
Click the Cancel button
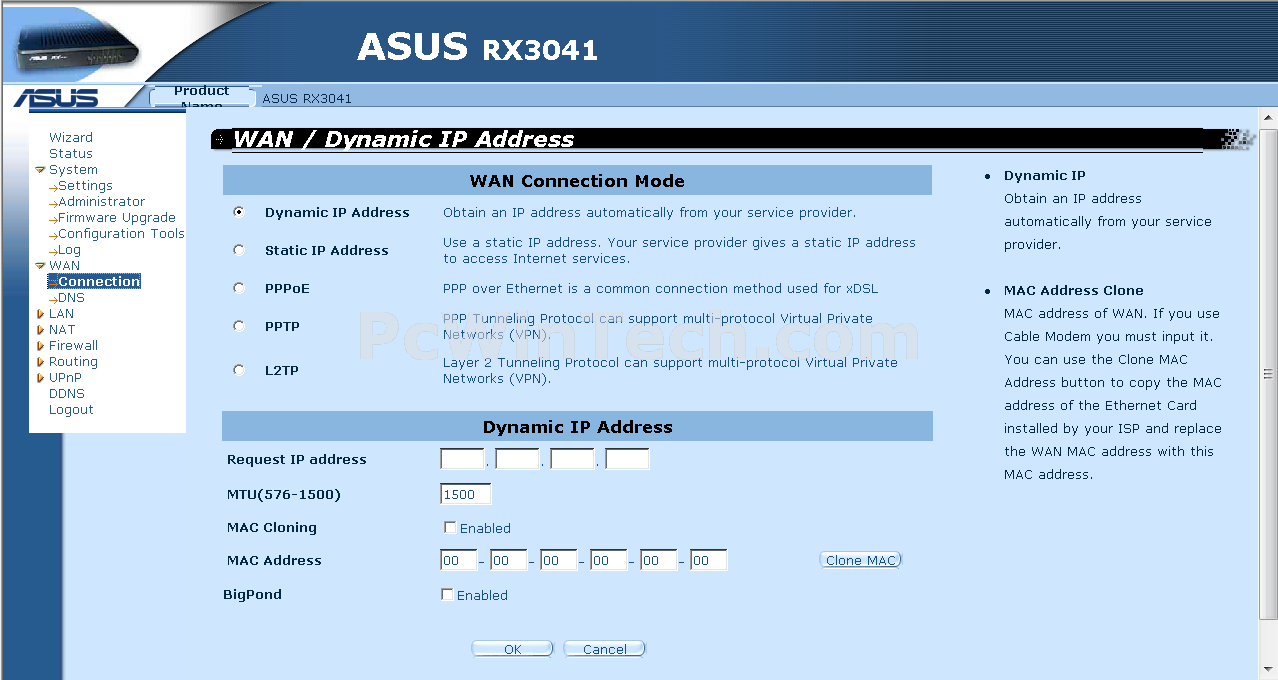(605, 649)
